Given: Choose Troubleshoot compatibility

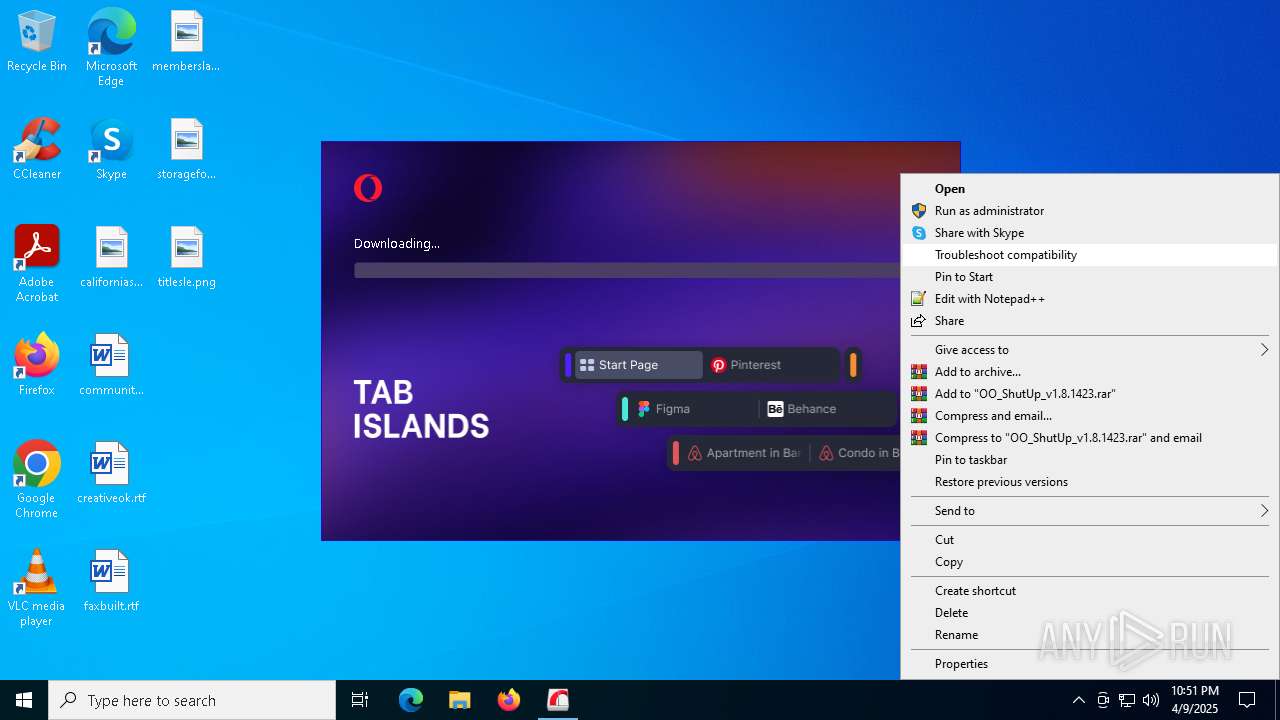Looking at the screenshot, I should coord(1090,255).
